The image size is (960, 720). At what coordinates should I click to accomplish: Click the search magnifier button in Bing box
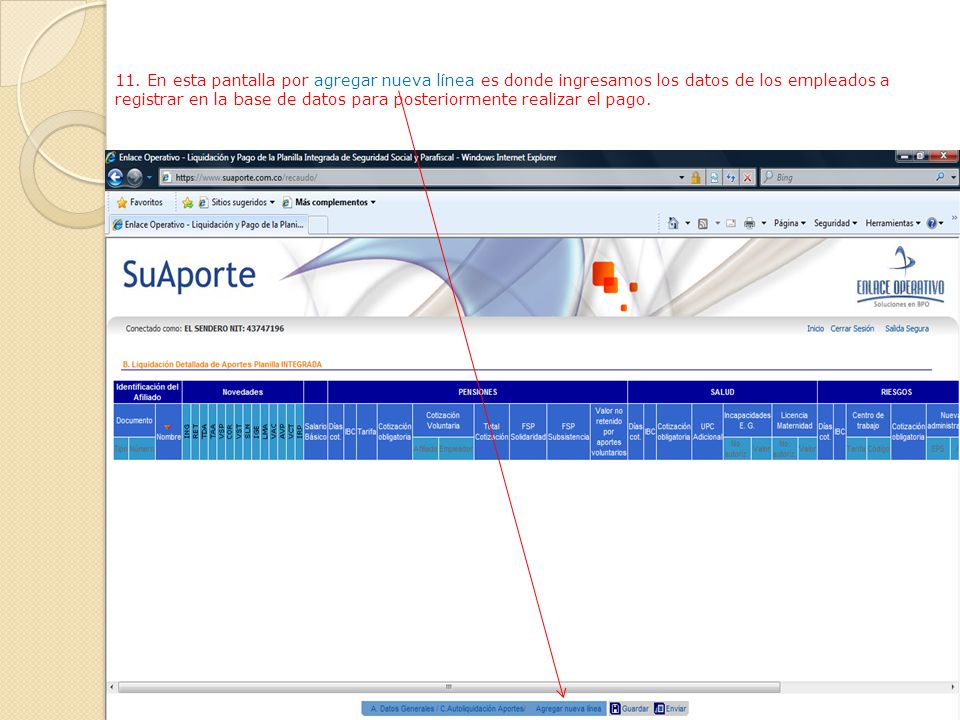pyautogui.click(x=940, y=177)
